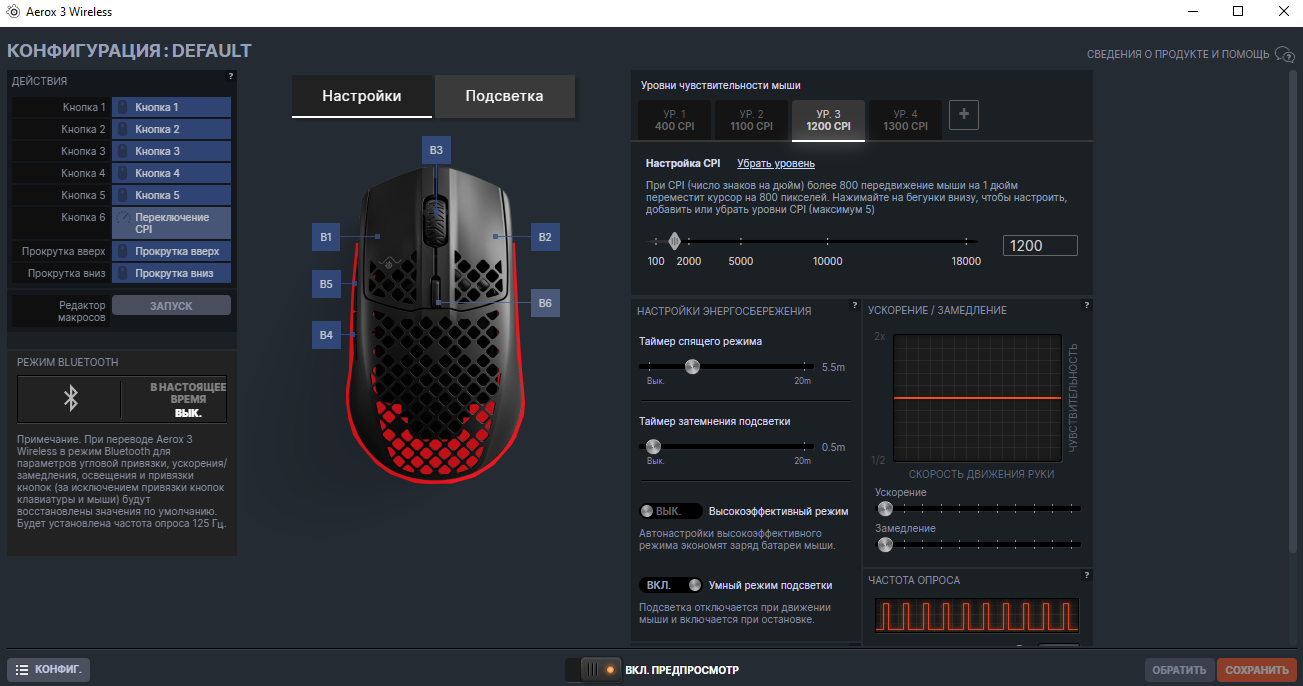Toggle high-efficiency mode ВЫК. switch
The height and width of the screenshot is (686, 1303).
pyautogui.click(x=671, y=511)
